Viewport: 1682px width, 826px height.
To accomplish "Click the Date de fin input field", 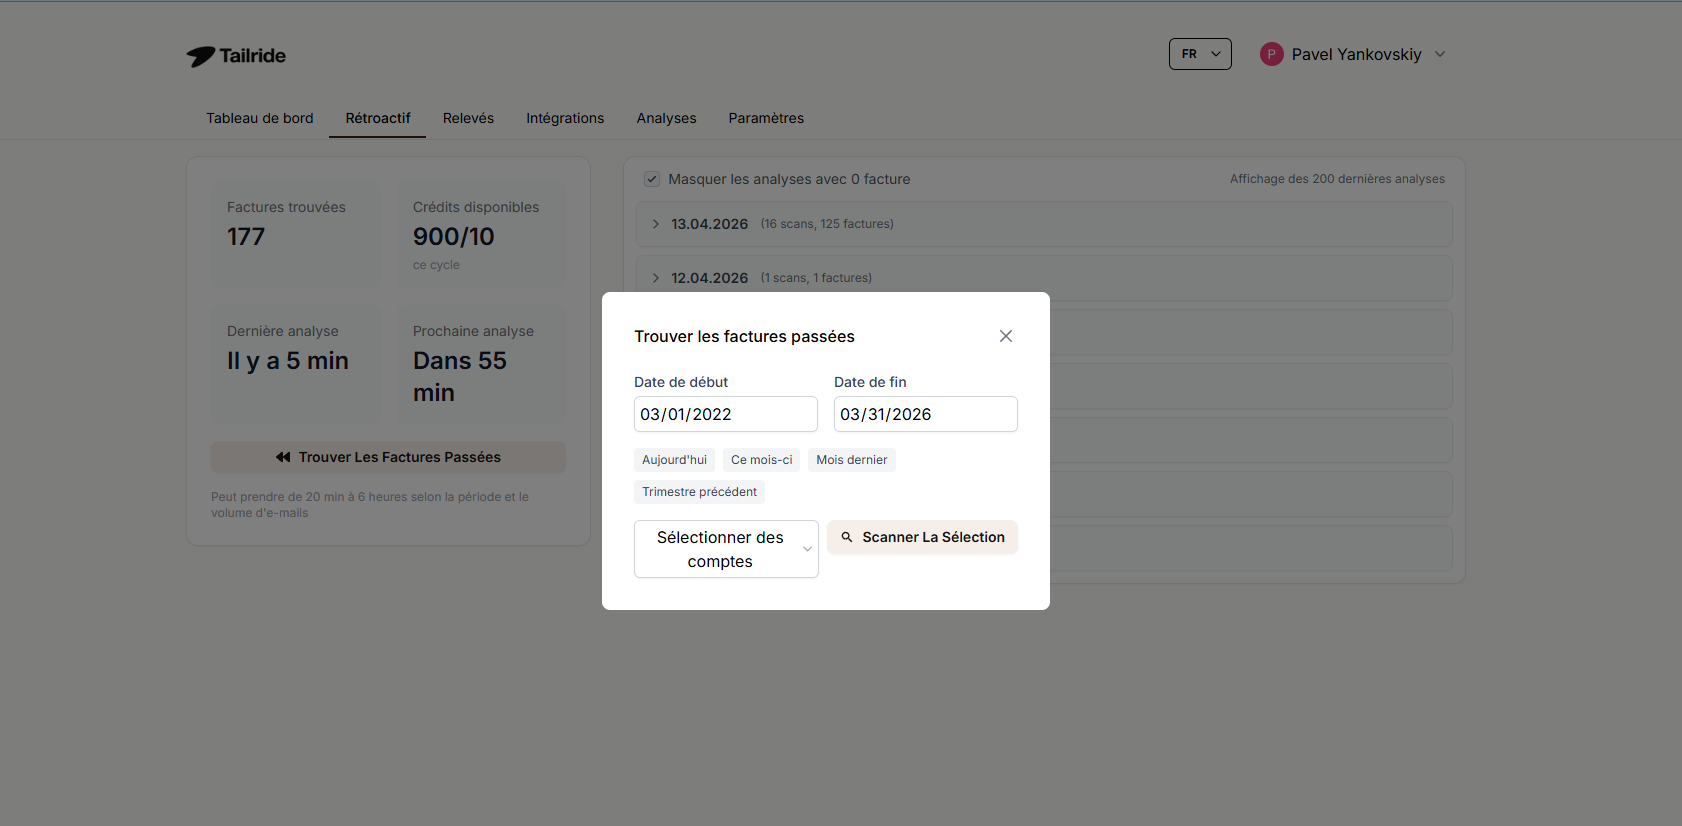I will coord(925,414).
